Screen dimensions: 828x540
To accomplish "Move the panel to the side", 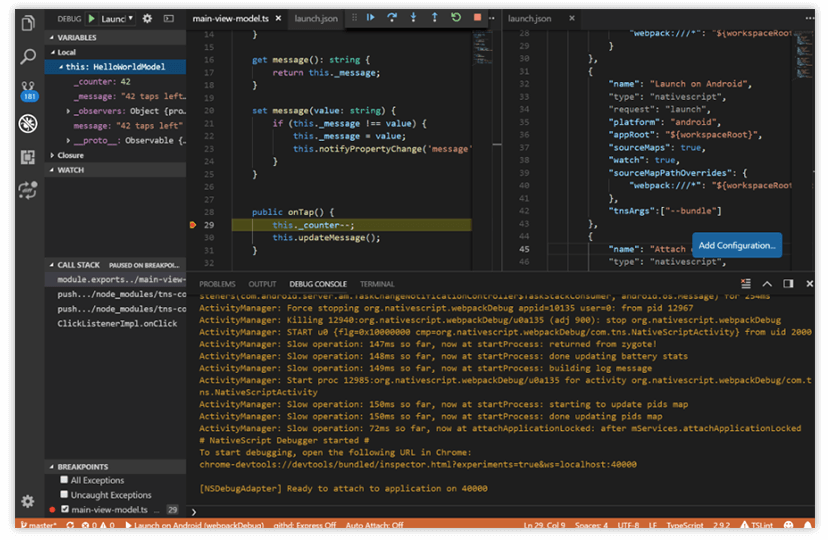I will coord(788,284).
